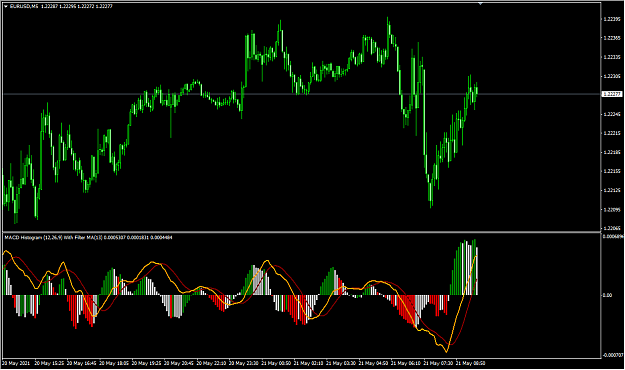The height and width of the screenshot is (370, 625).
Task: Click the '20 May 18:05' time axis label
Action: [x=114, y=363]
